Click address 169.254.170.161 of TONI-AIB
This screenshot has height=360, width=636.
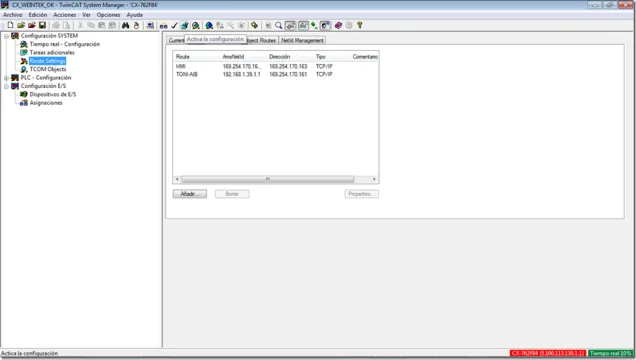click(x=288, y=74)
